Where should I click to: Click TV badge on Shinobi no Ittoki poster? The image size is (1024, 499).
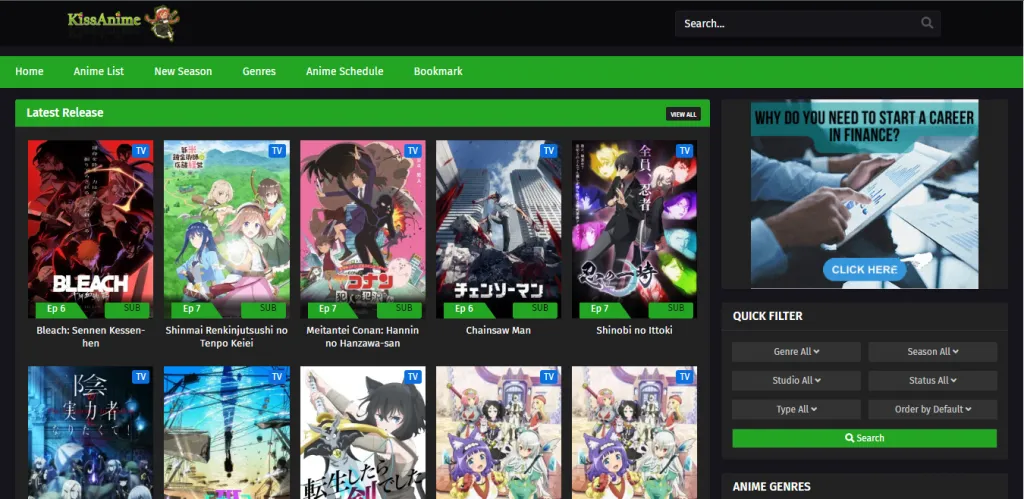pyautogui.click(x=684, y=151)
